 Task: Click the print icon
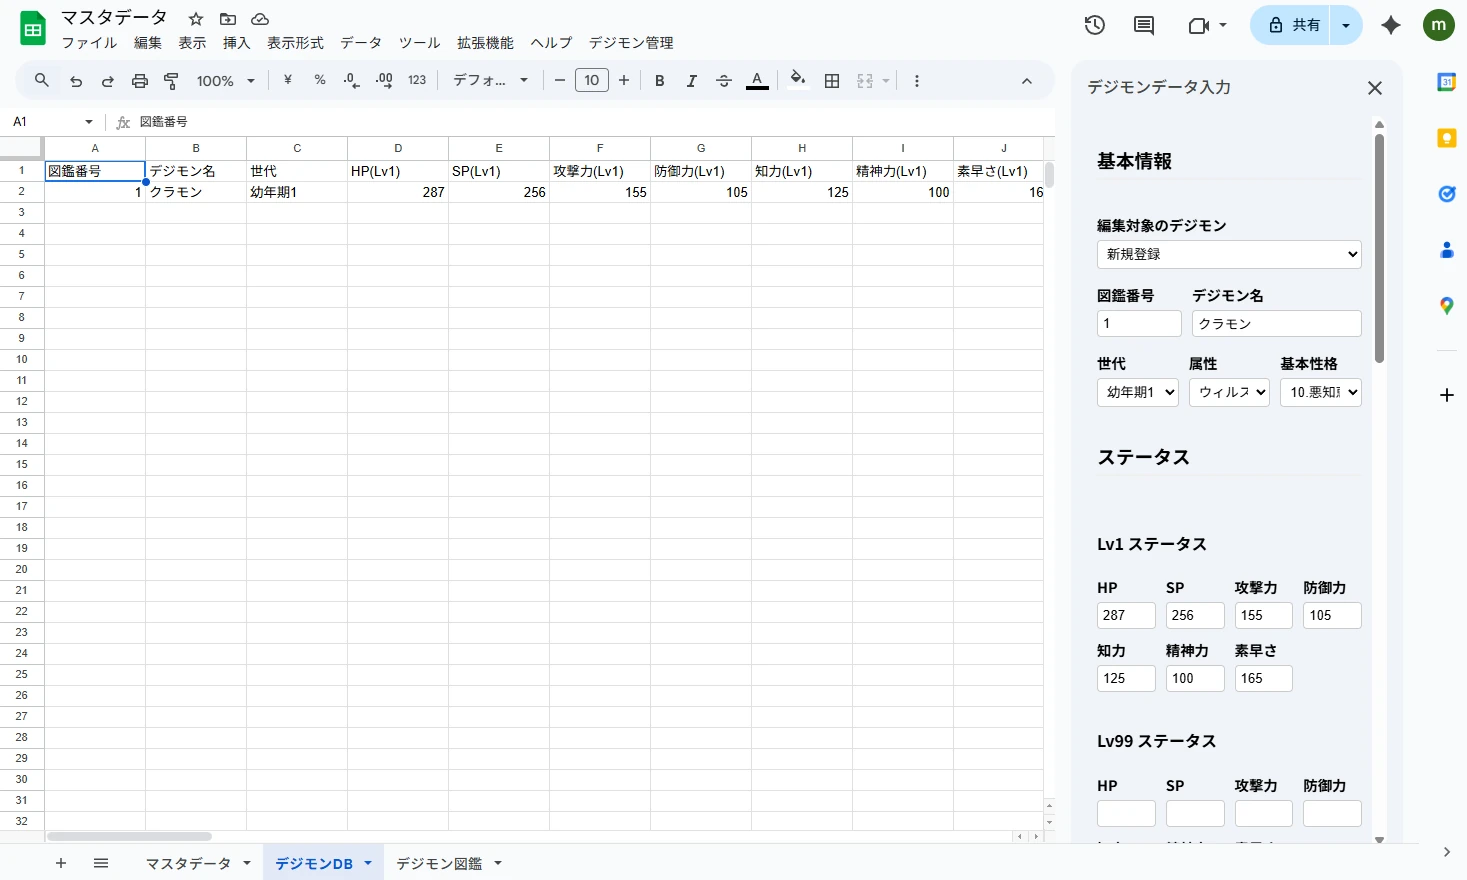point(140,81)
